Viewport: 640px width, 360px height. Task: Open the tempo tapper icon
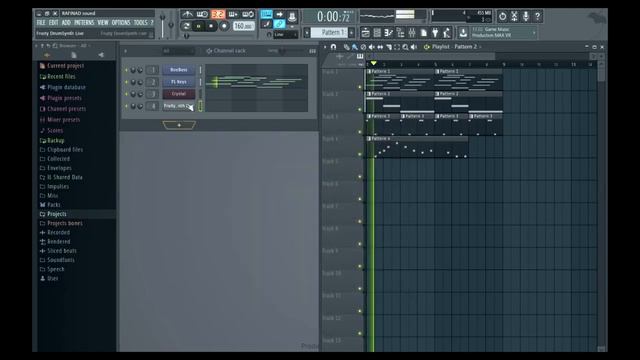point(447,32)
